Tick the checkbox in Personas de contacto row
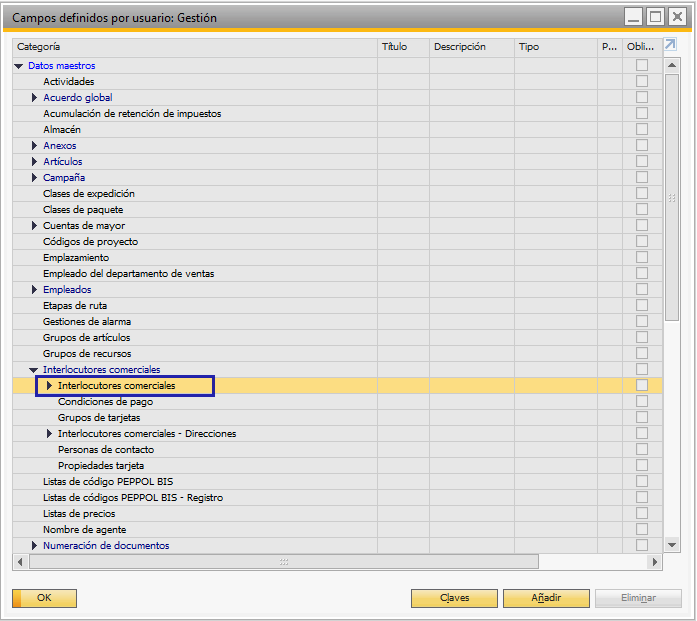Screen dimensions: 697x621 point(642,449)
